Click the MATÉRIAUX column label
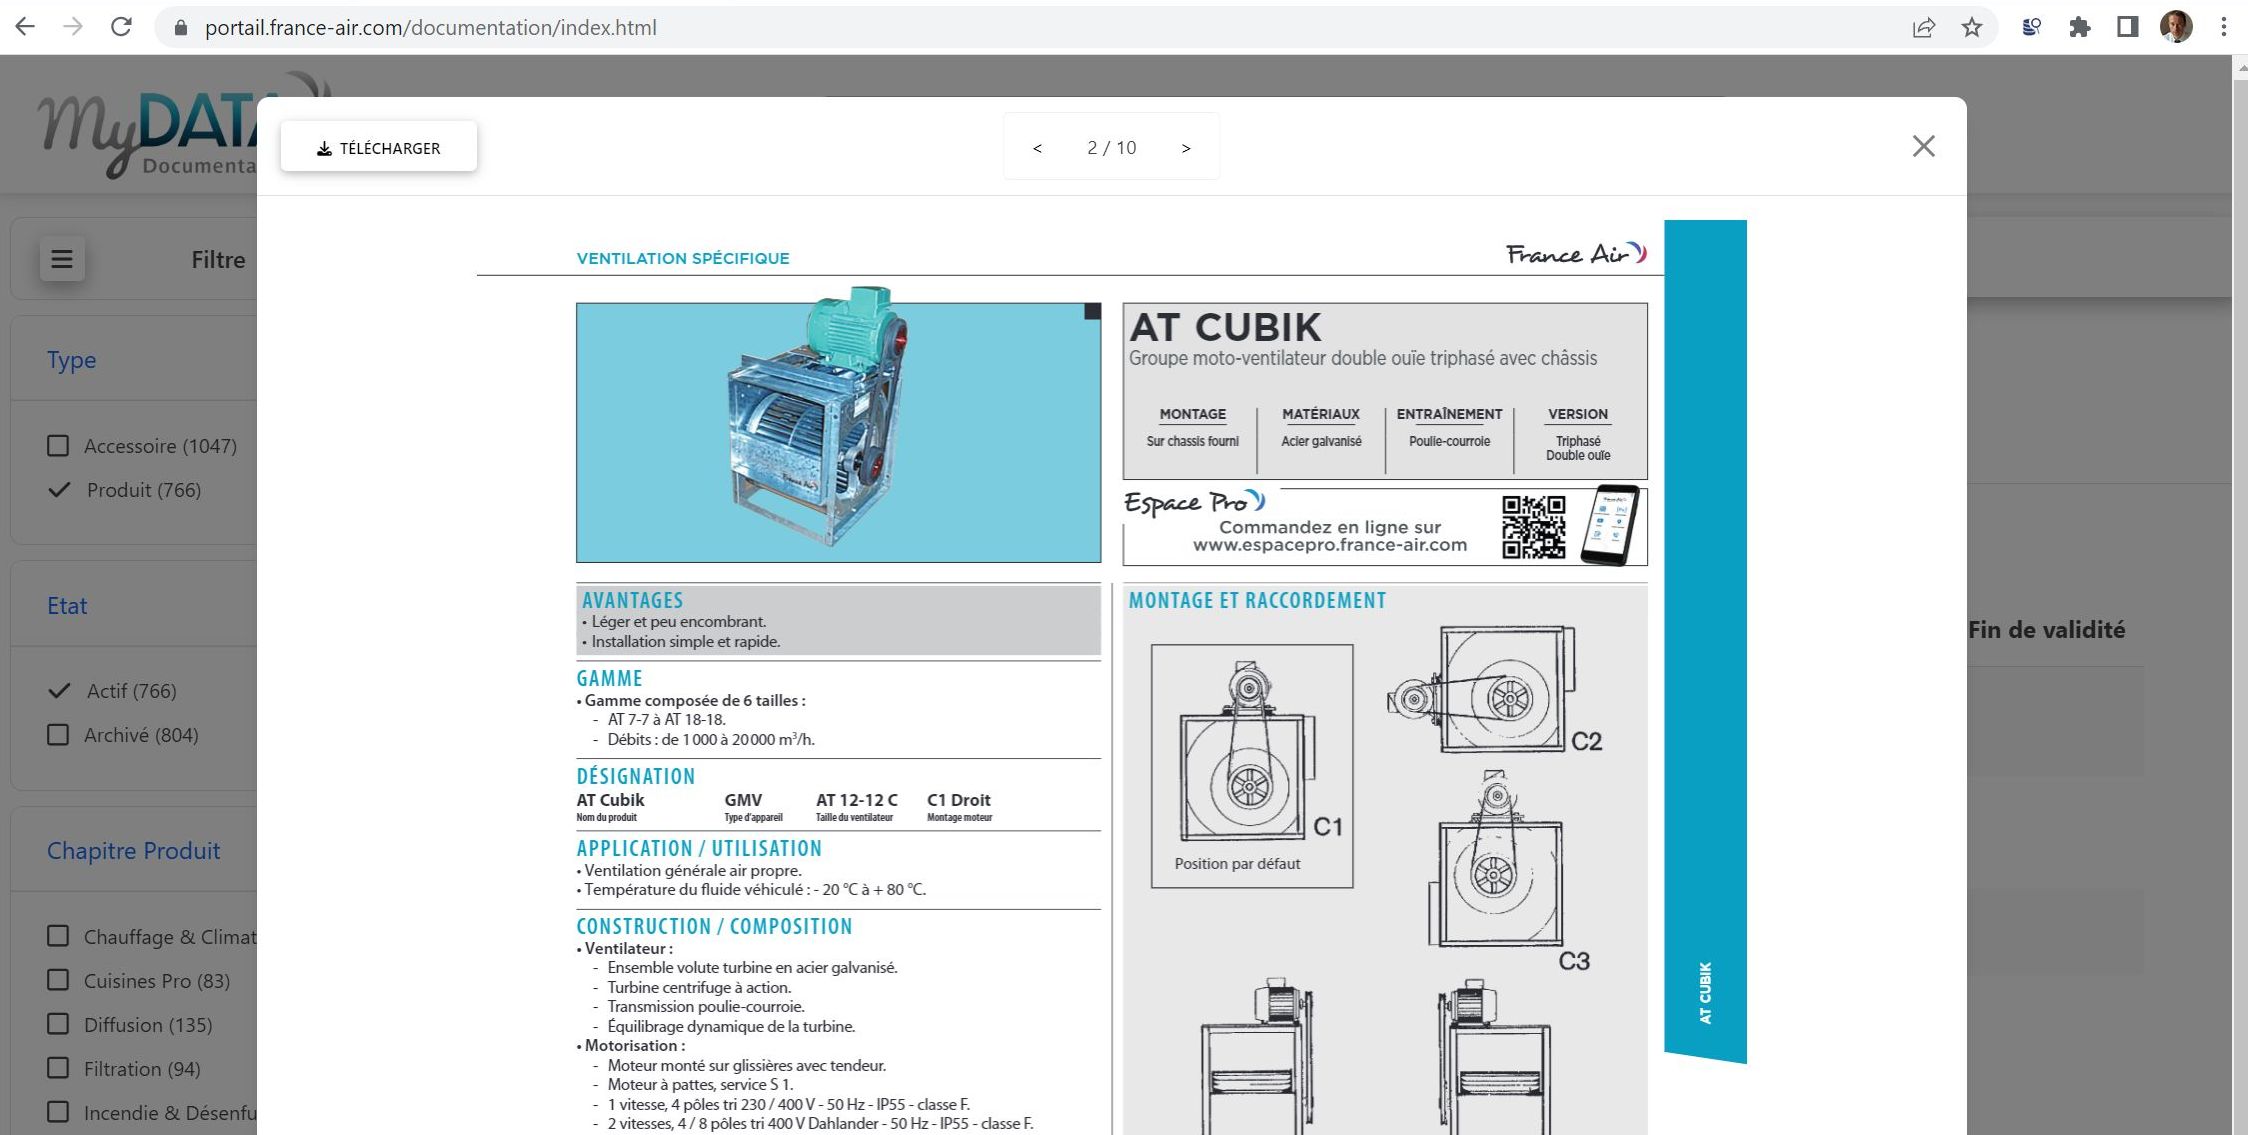 pyautogui.click(x=1321, y=414)
